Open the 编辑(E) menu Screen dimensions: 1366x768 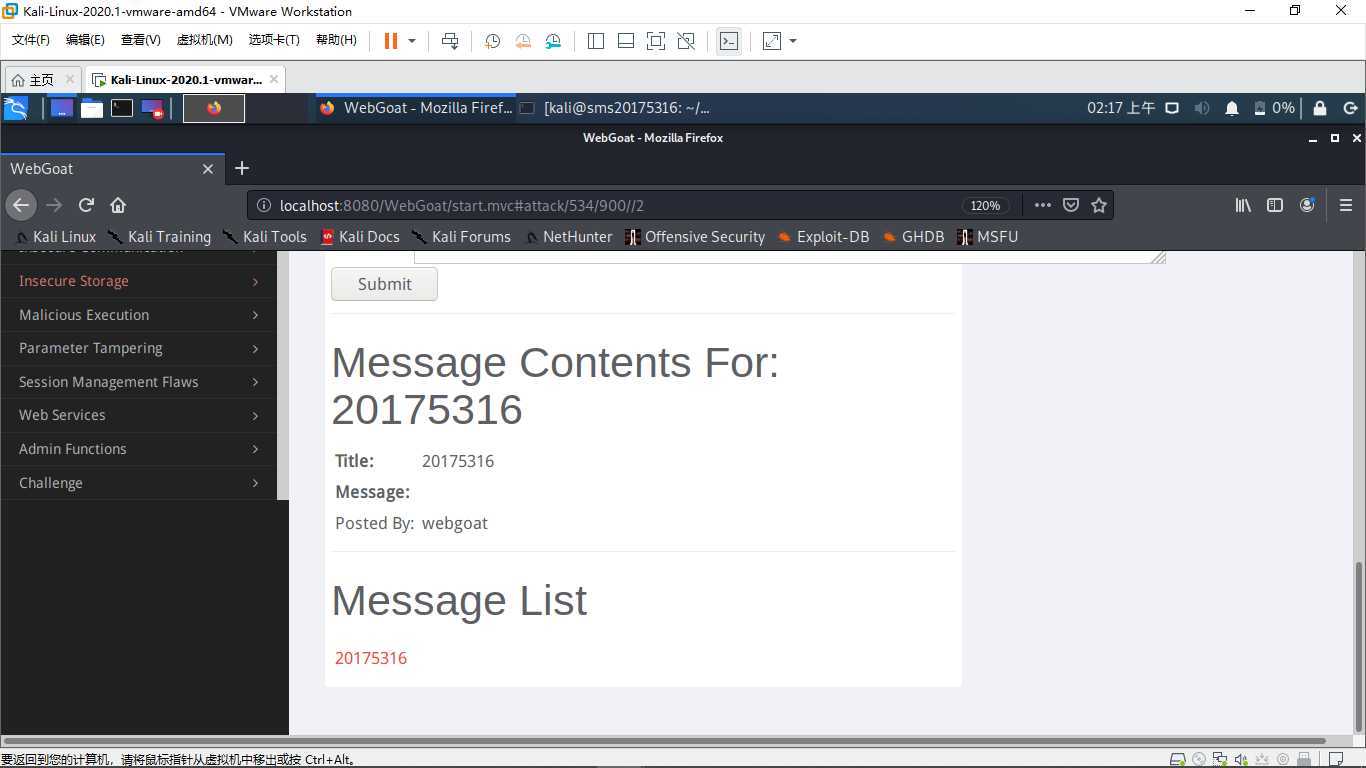pyautogui.click(x=85, y=40)
